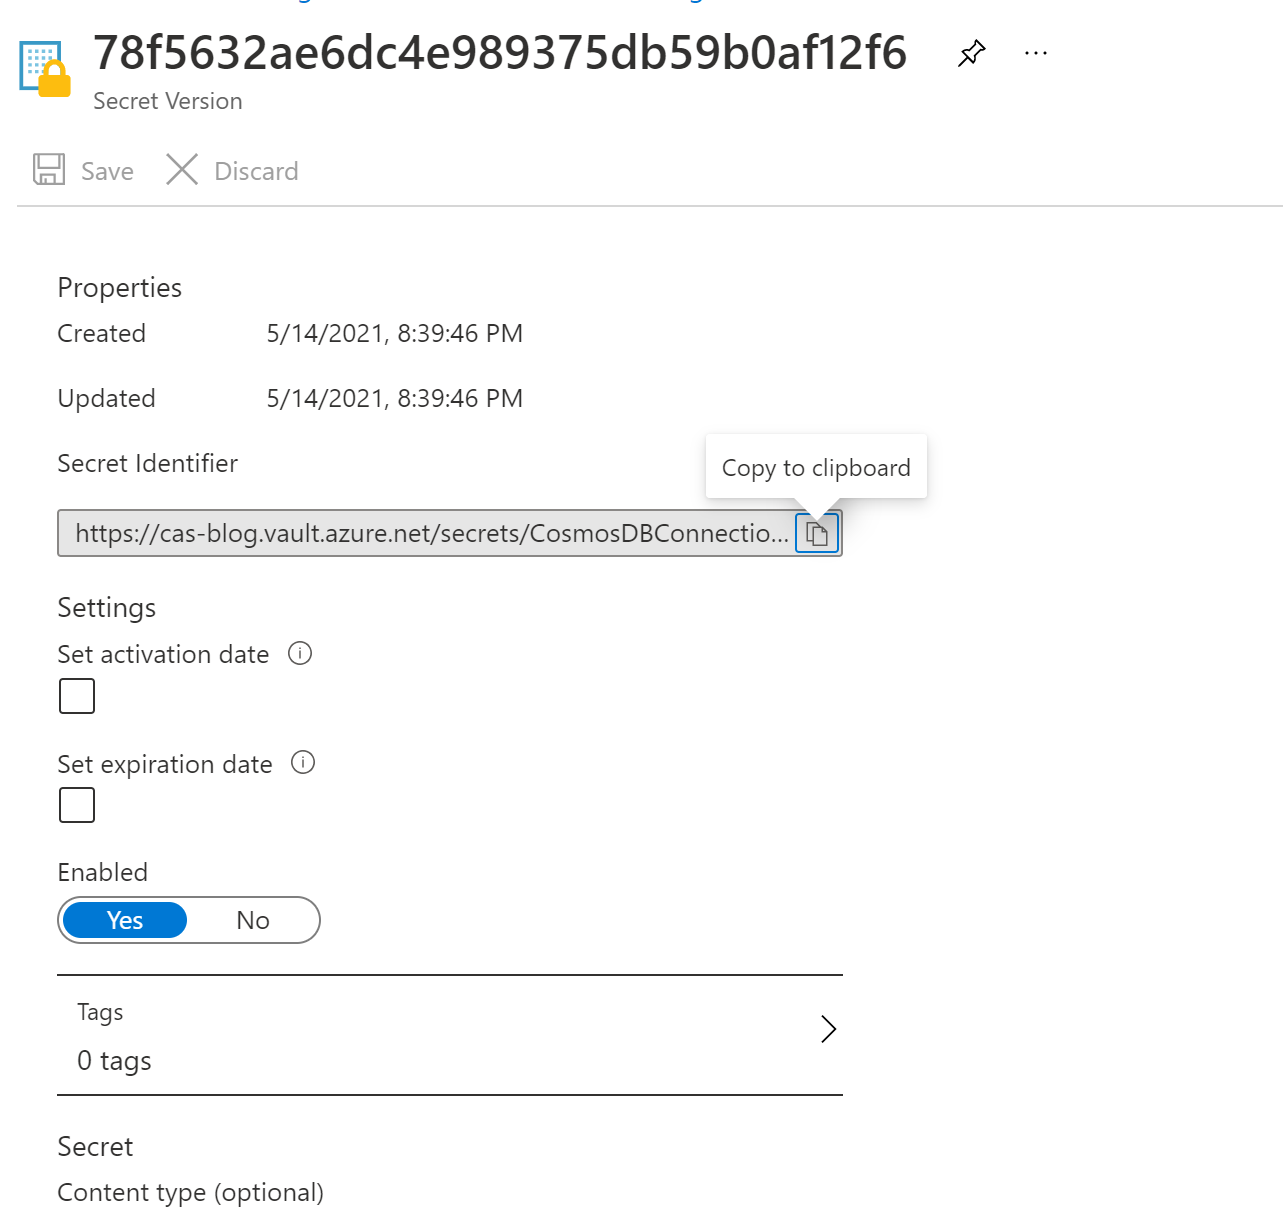The width and height of the screenshot is (1283, 1215).
Task: Click the Save button label
Action: click(107, 171)
